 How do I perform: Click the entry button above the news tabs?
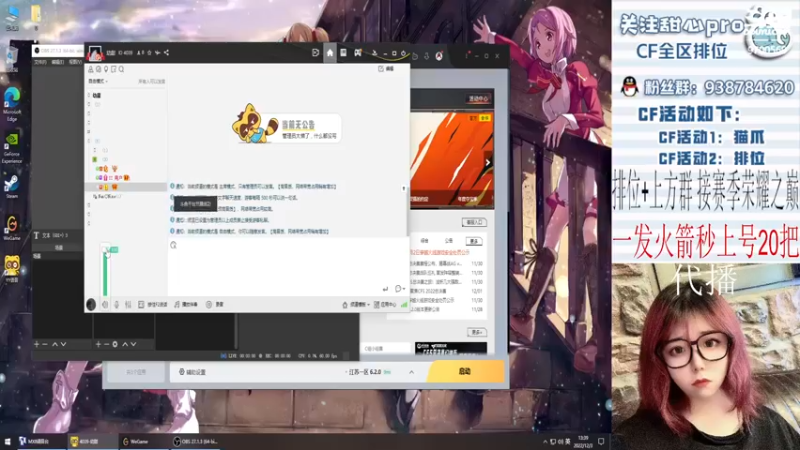click(x=474, y=222)
